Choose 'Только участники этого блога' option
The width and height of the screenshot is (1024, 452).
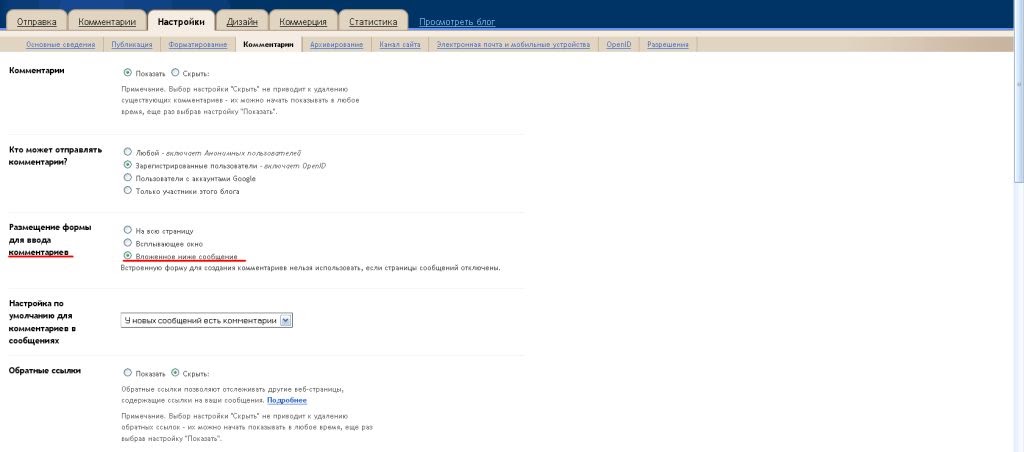127,191
